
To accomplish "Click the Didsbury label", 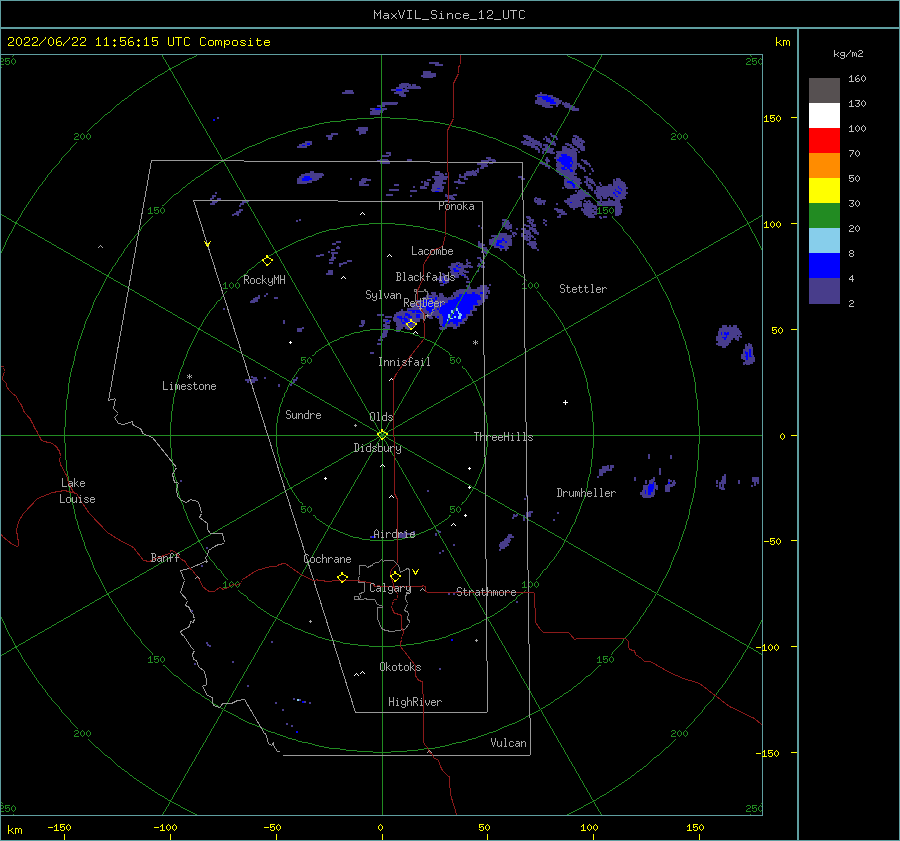I will (x=377, y=448).
